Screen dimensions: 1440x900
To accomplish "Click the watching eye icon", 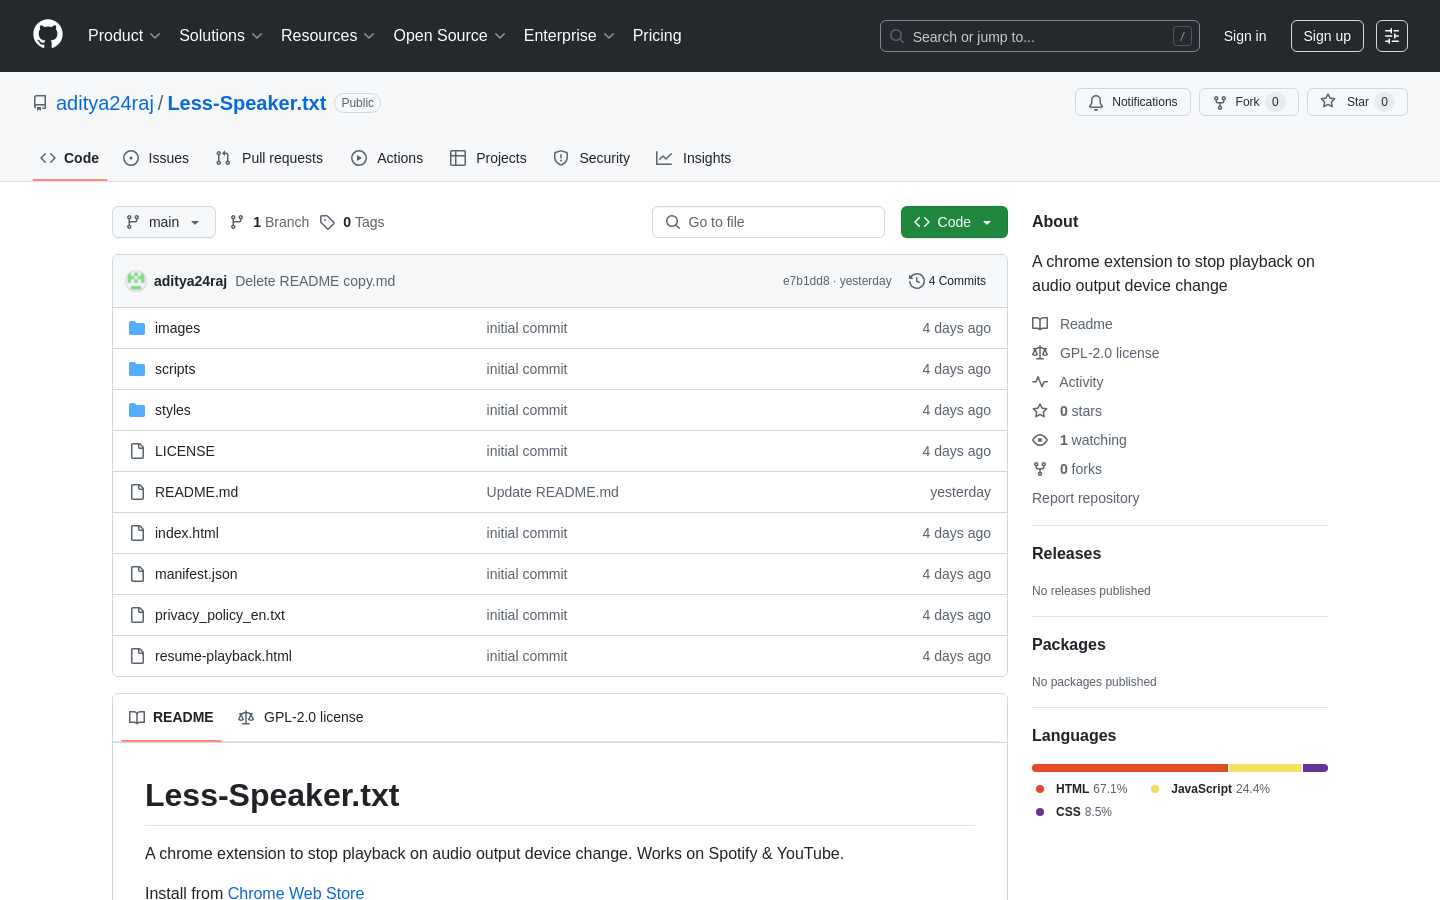I will click(x=1040, y=440).
